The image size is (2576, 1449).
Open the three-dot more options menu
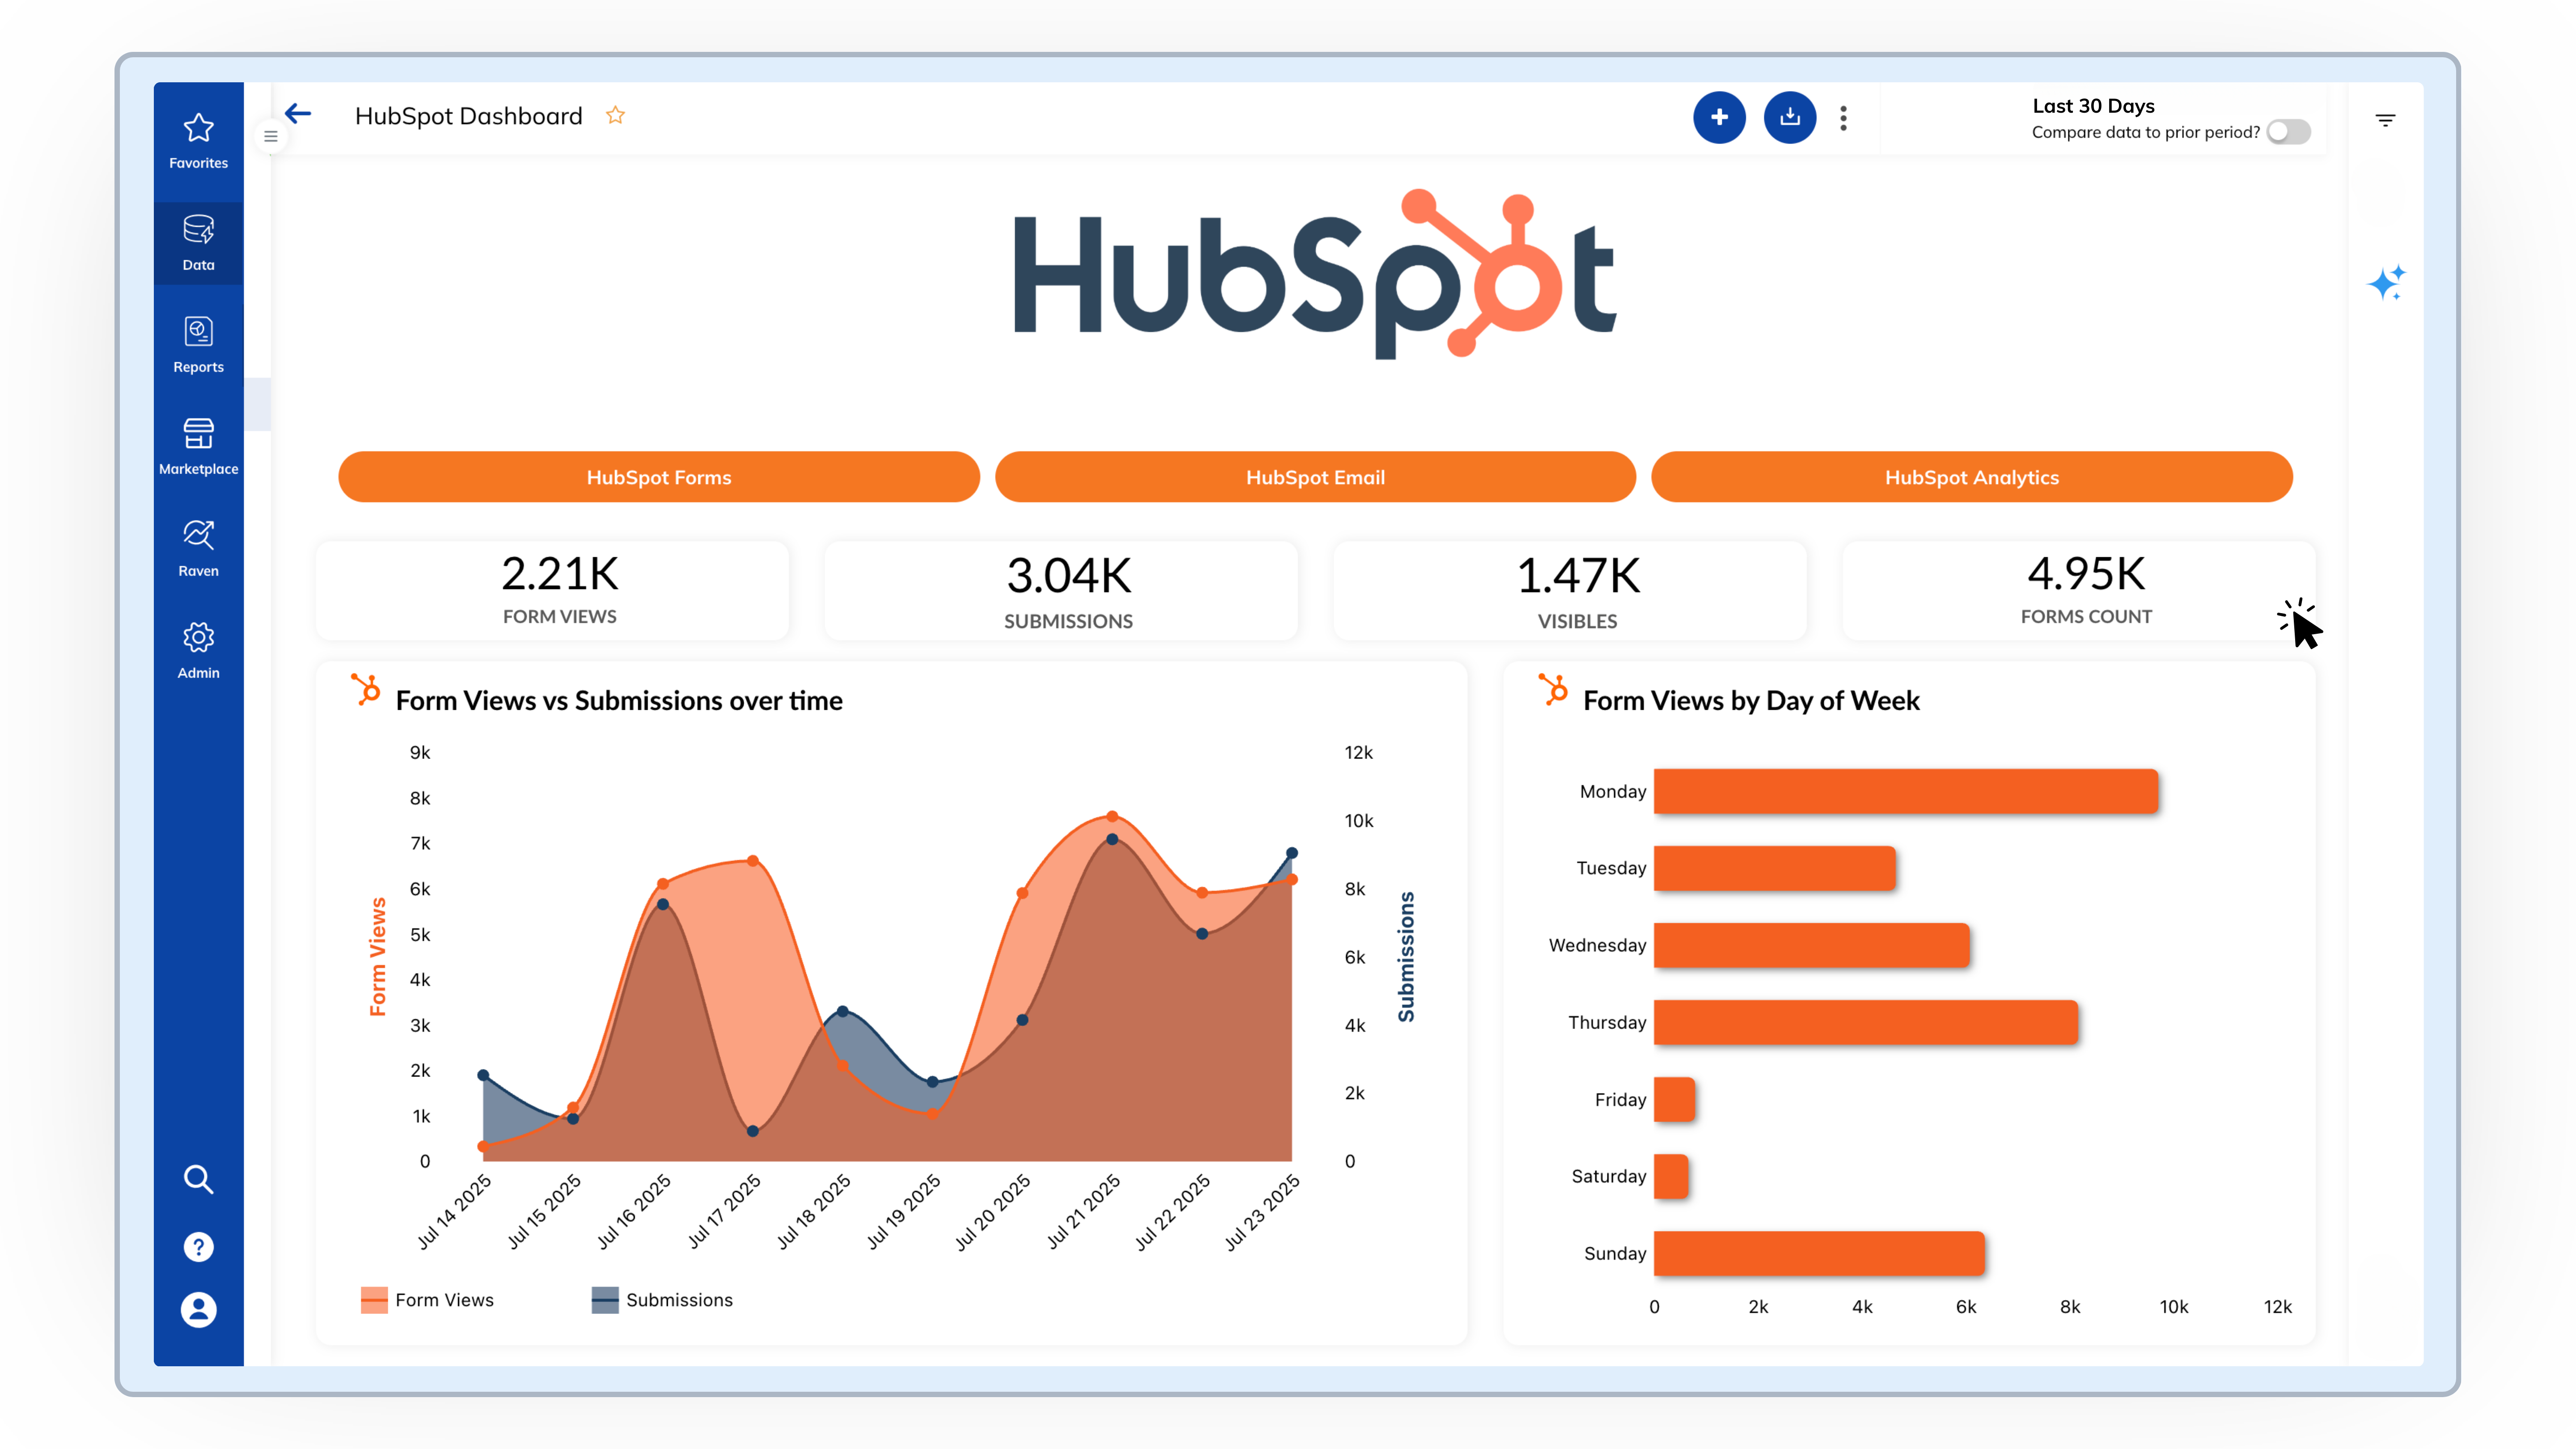[x=1843, y=118]
